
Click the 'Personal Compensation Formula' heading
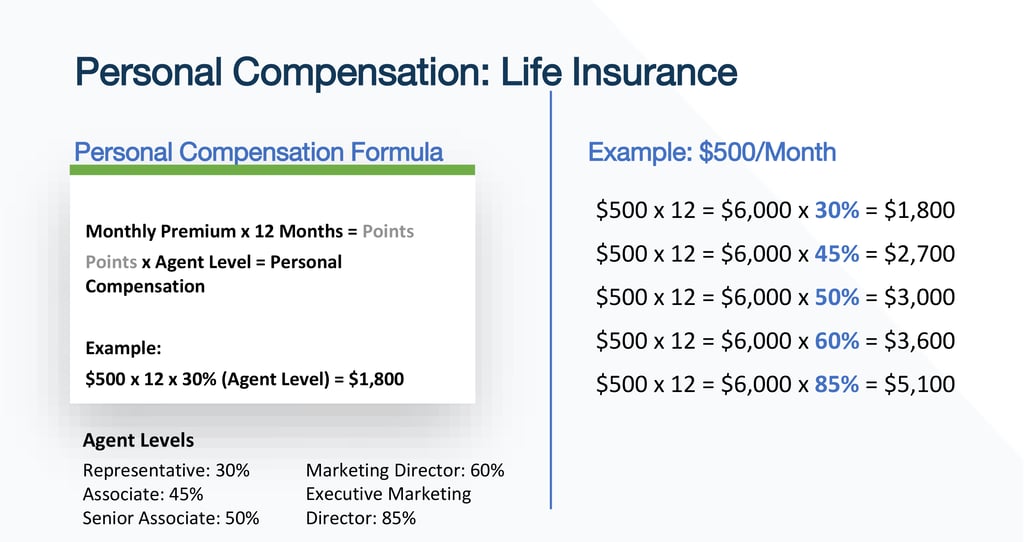tap(259, 152)
